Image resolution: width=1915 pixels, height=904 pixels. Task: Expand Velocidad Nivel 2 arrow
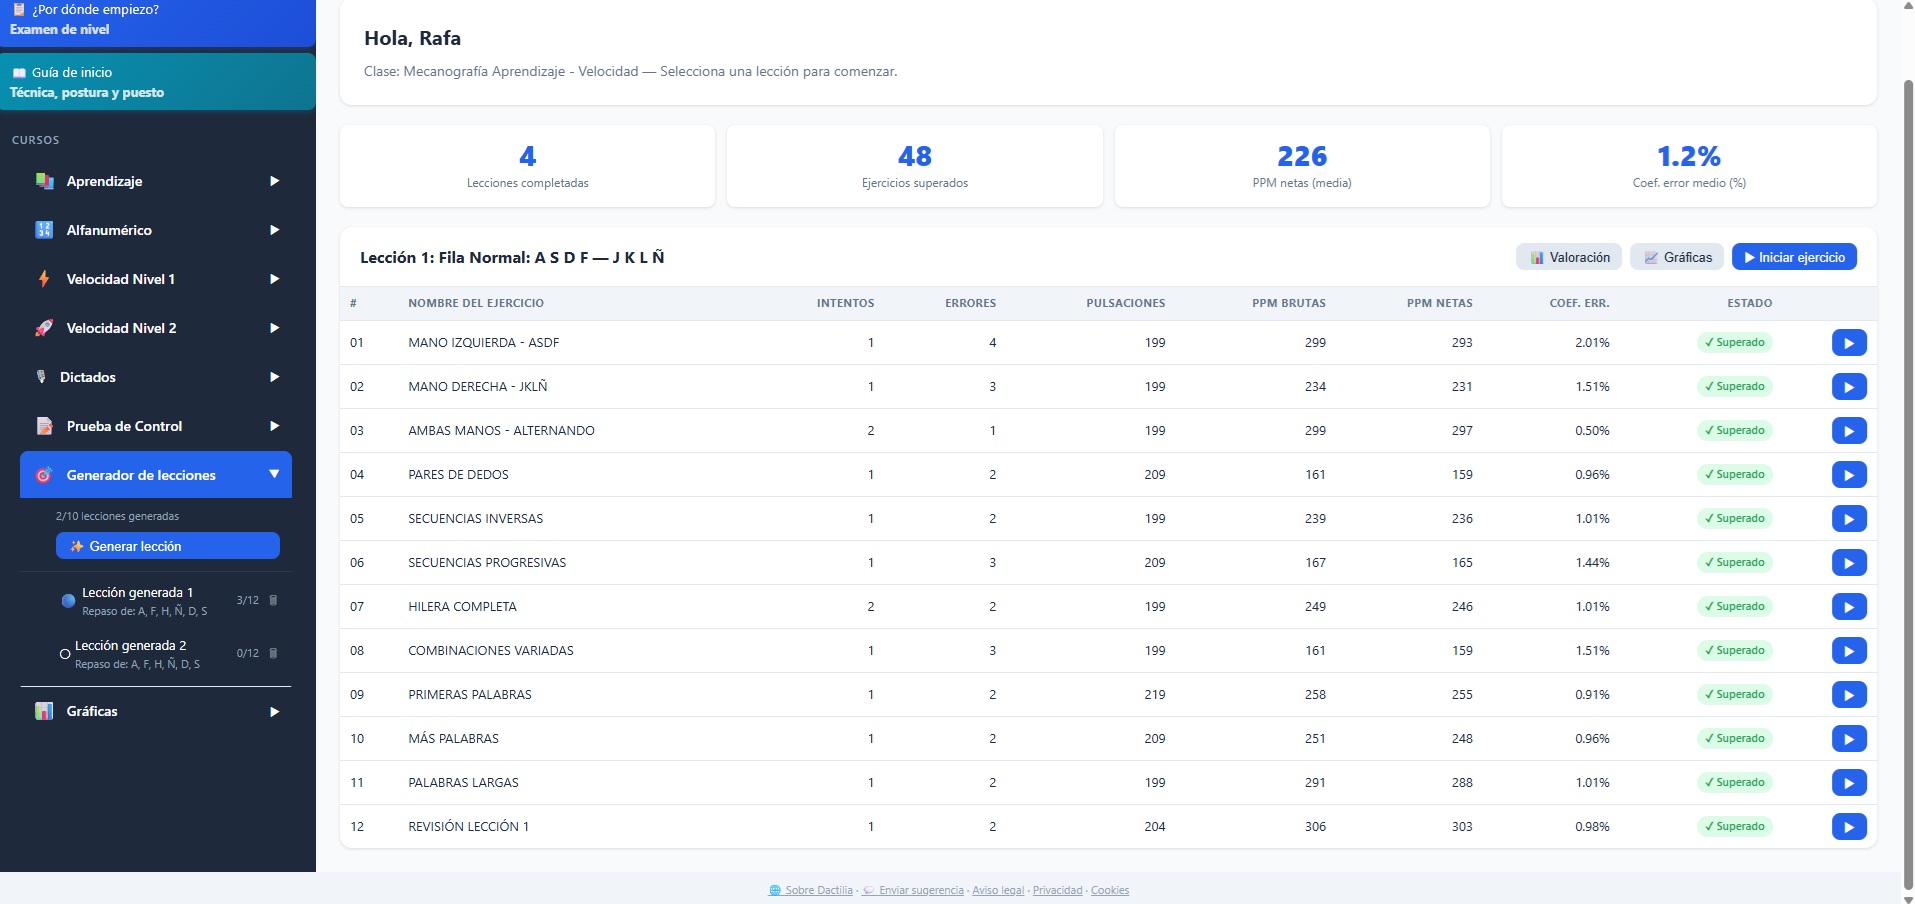coord(274,328)
